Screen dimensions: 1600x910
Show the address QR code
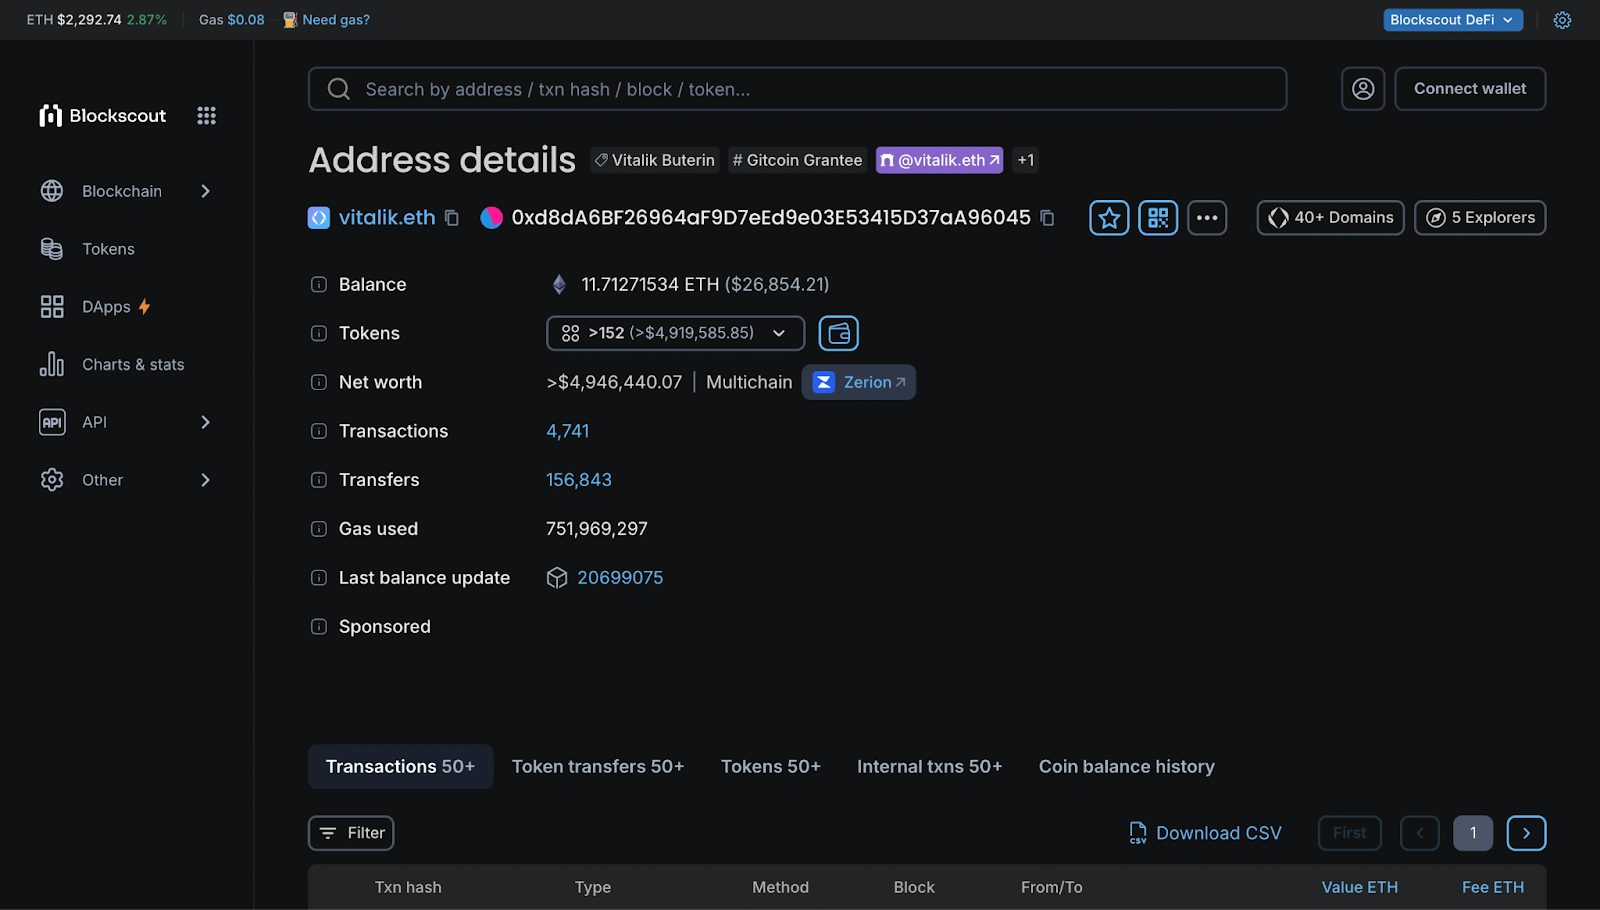click(1158, 218)
